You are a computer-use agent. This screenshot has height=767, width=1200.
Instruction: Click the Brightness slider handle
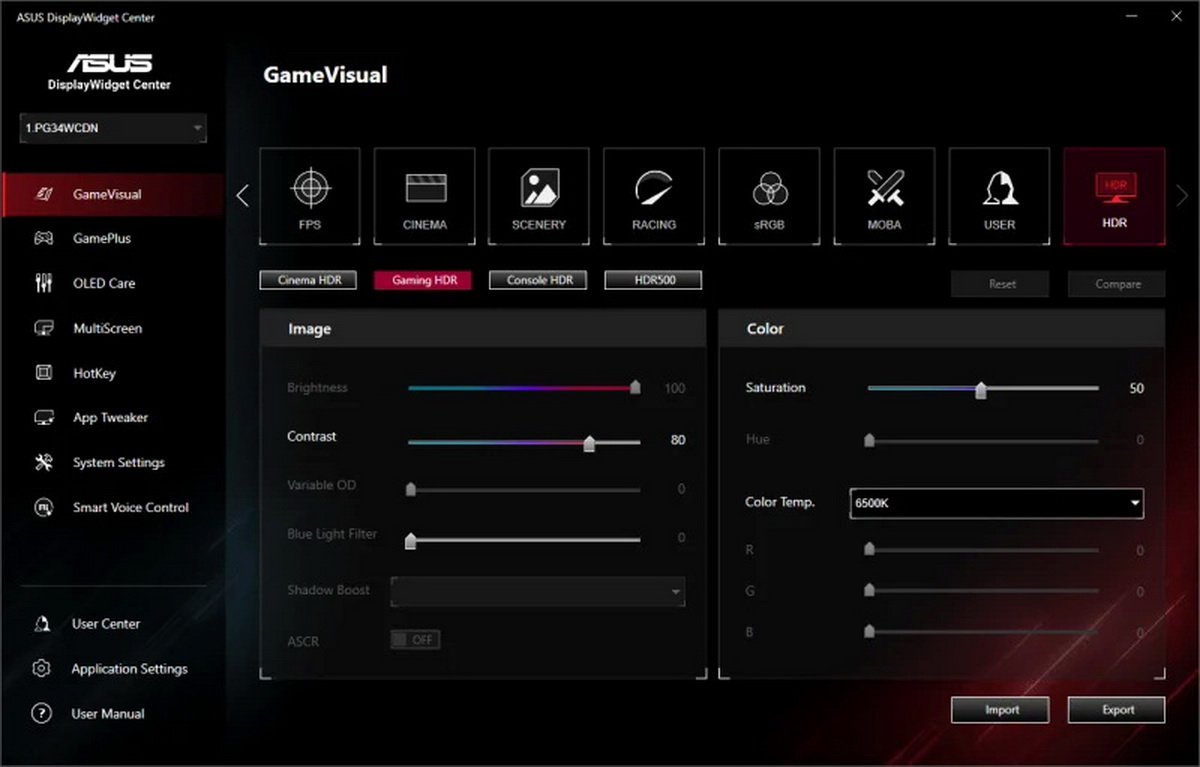tap(635, 387)
